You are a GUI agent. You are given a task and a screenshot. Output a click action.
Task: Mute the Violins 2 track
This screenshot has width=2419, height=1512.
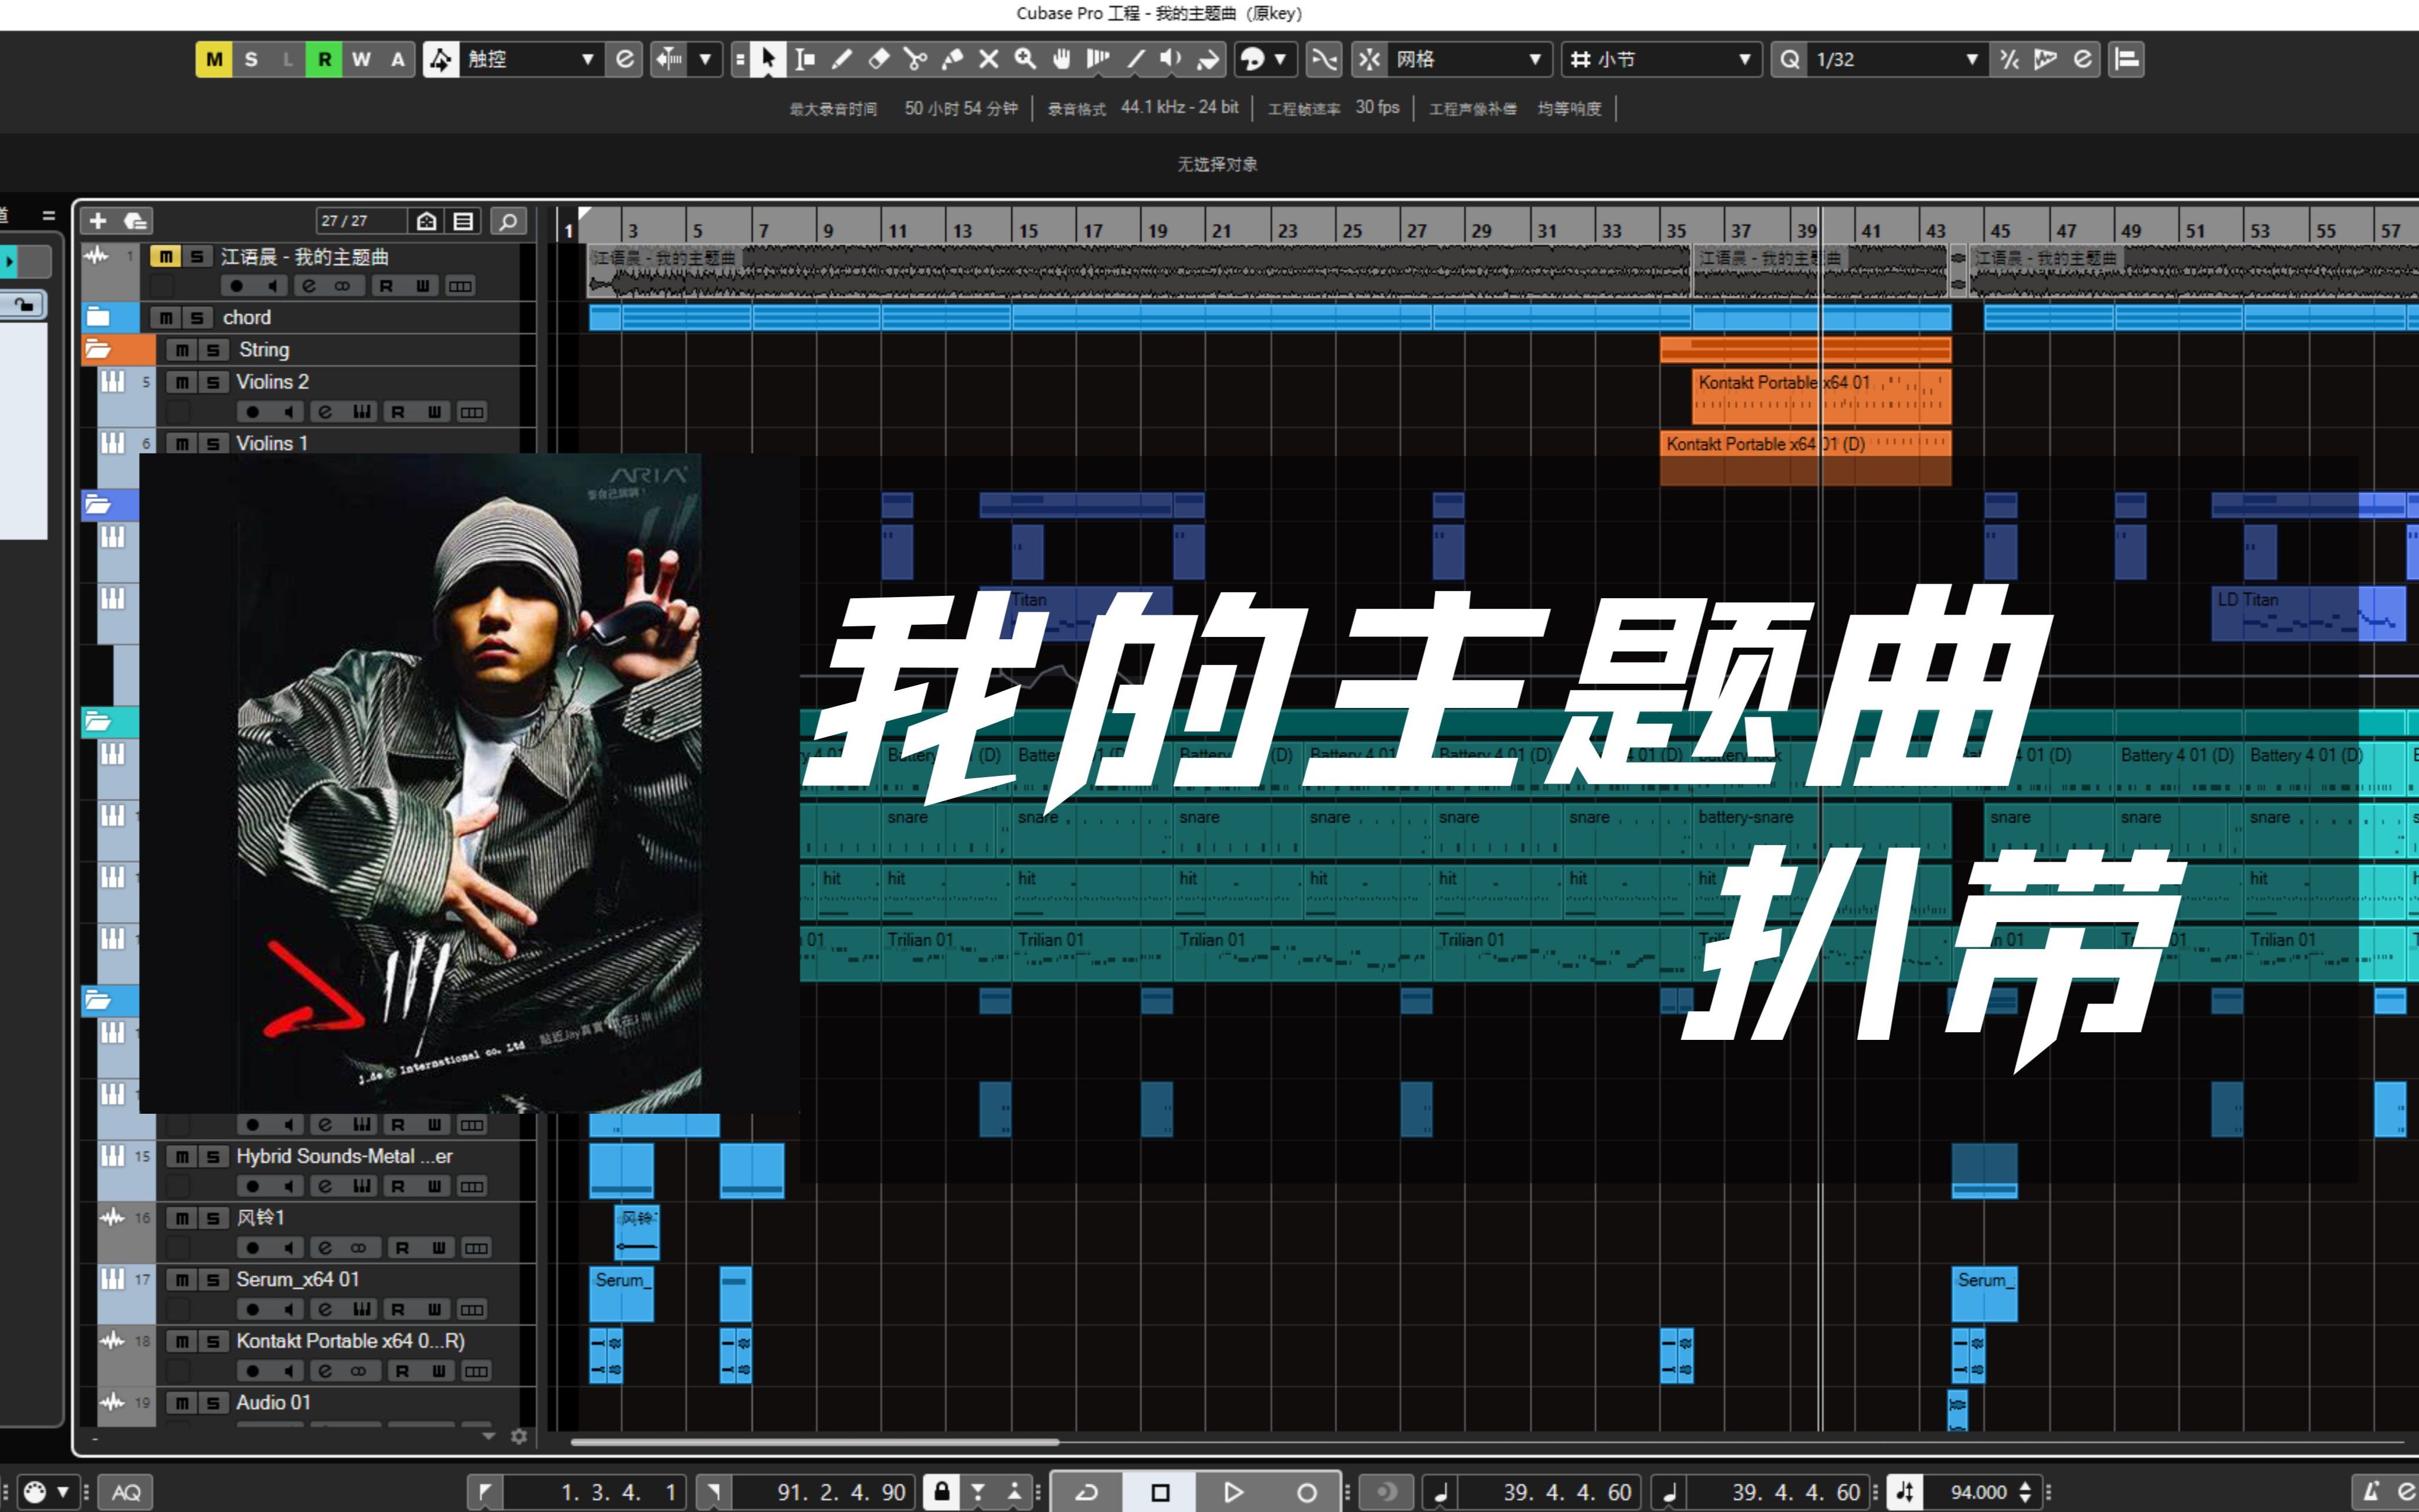point(181,382)
